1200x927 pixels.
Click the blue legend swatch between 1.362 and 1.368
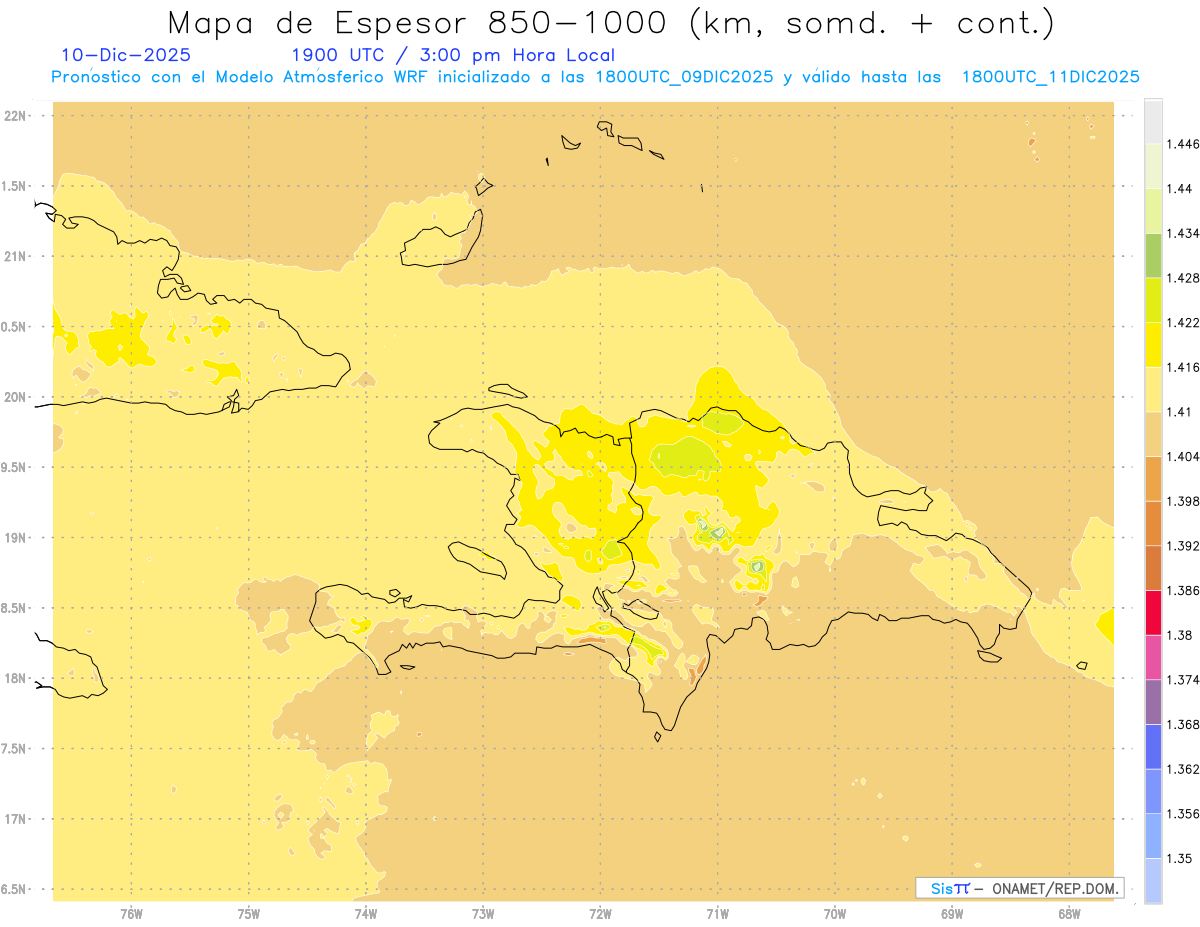[x=1153, y=746]
